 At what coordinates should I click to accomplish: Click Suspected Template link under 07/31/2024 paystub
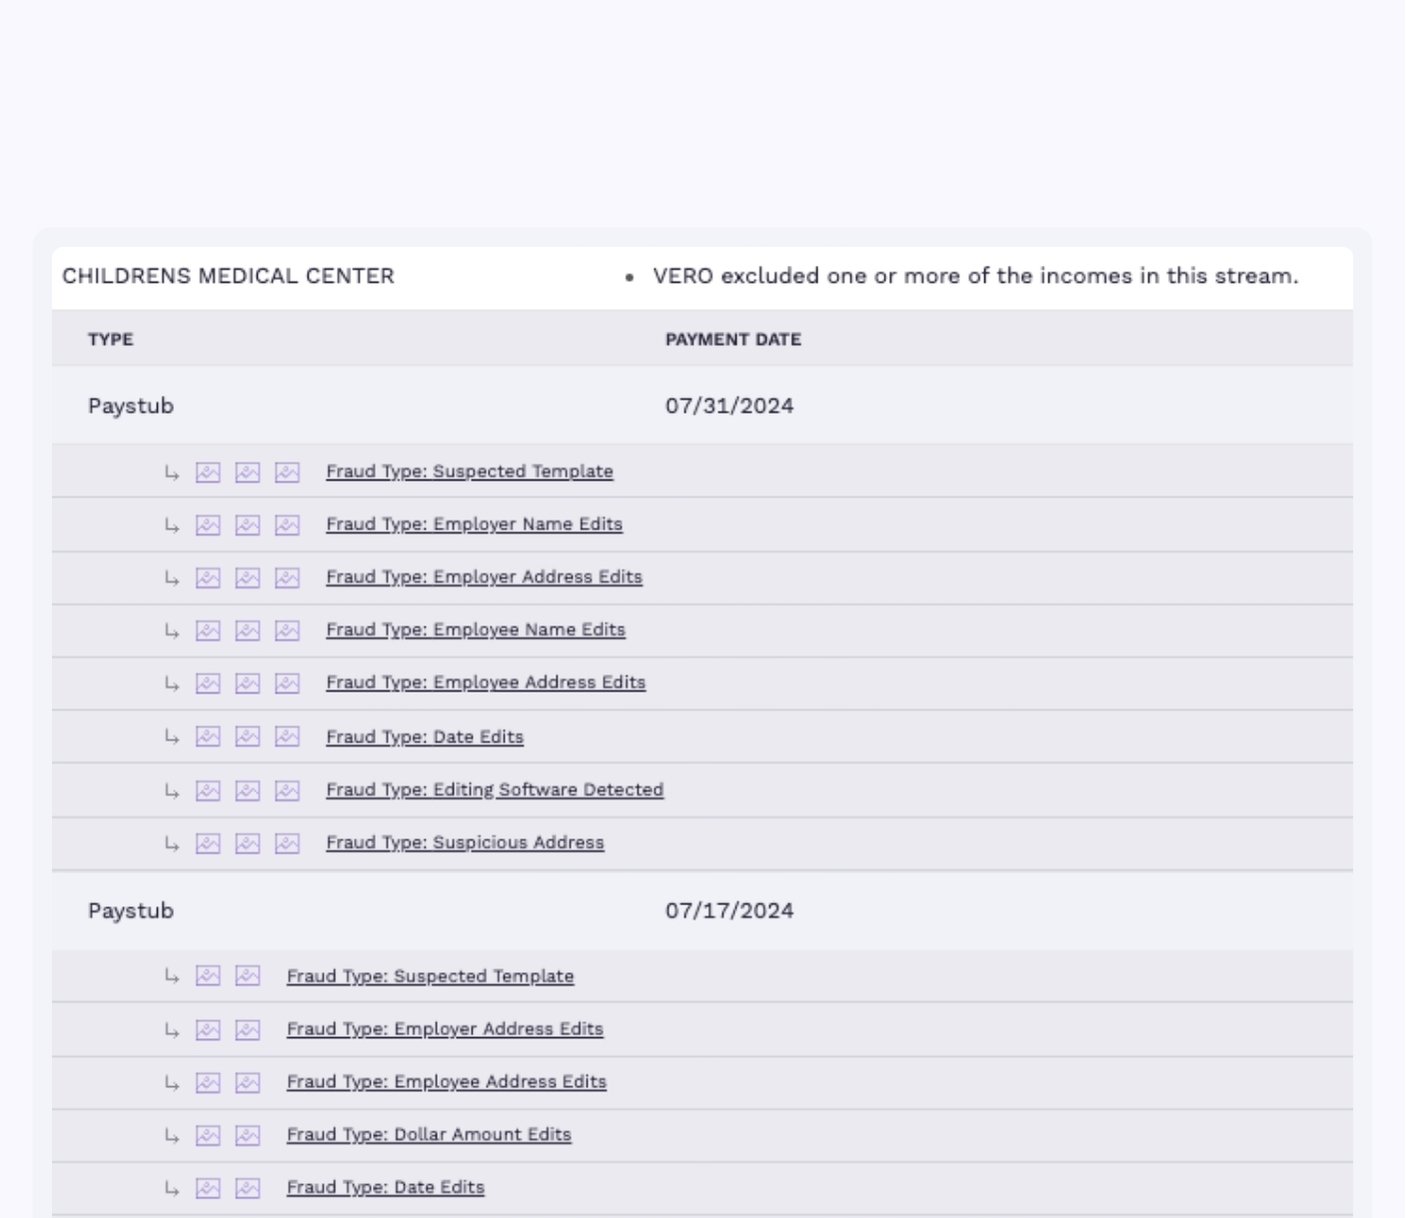click(469, 471)
